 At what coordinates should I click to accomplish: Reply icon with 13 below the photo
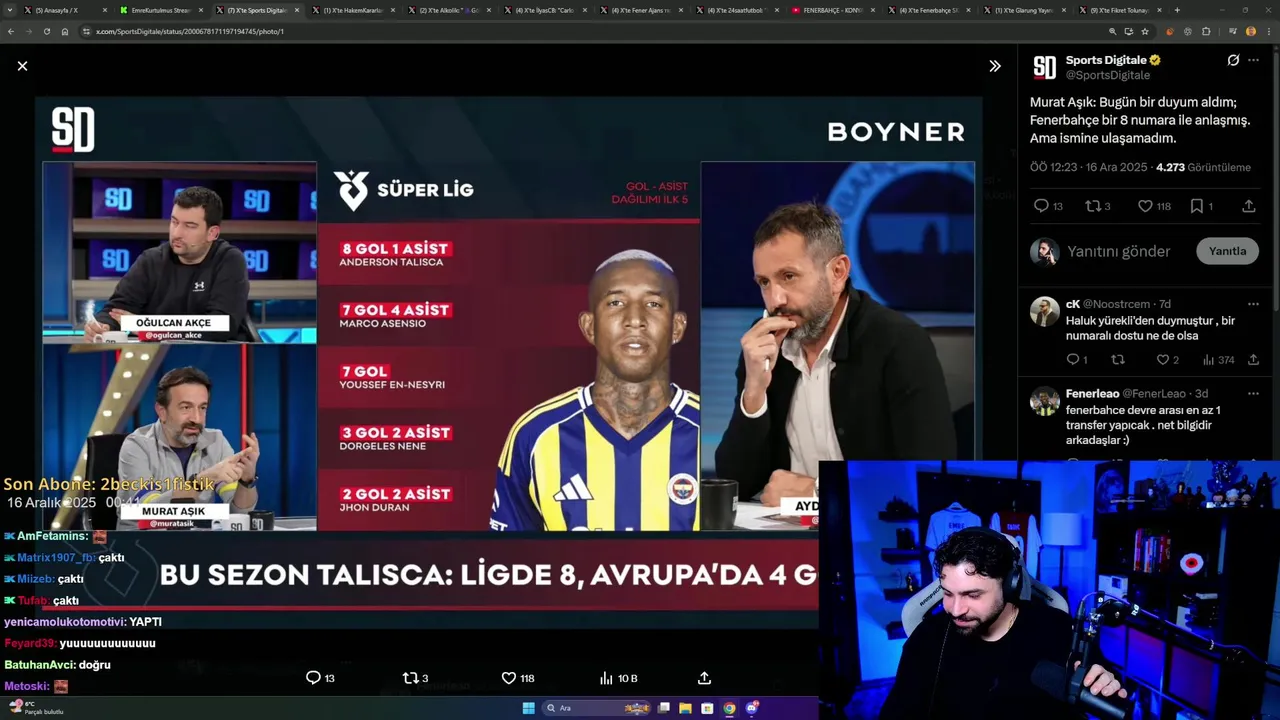320,678
